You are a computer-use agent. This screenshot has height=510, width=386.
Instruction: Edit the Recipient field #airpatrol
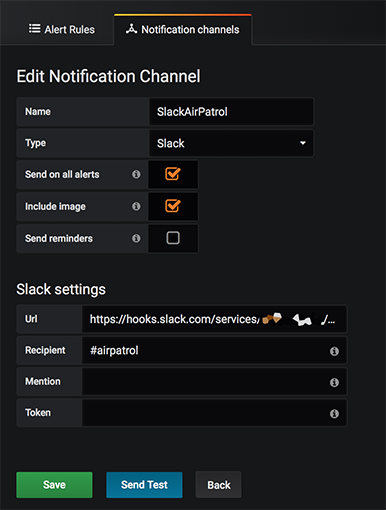click(x=214, y=350)
